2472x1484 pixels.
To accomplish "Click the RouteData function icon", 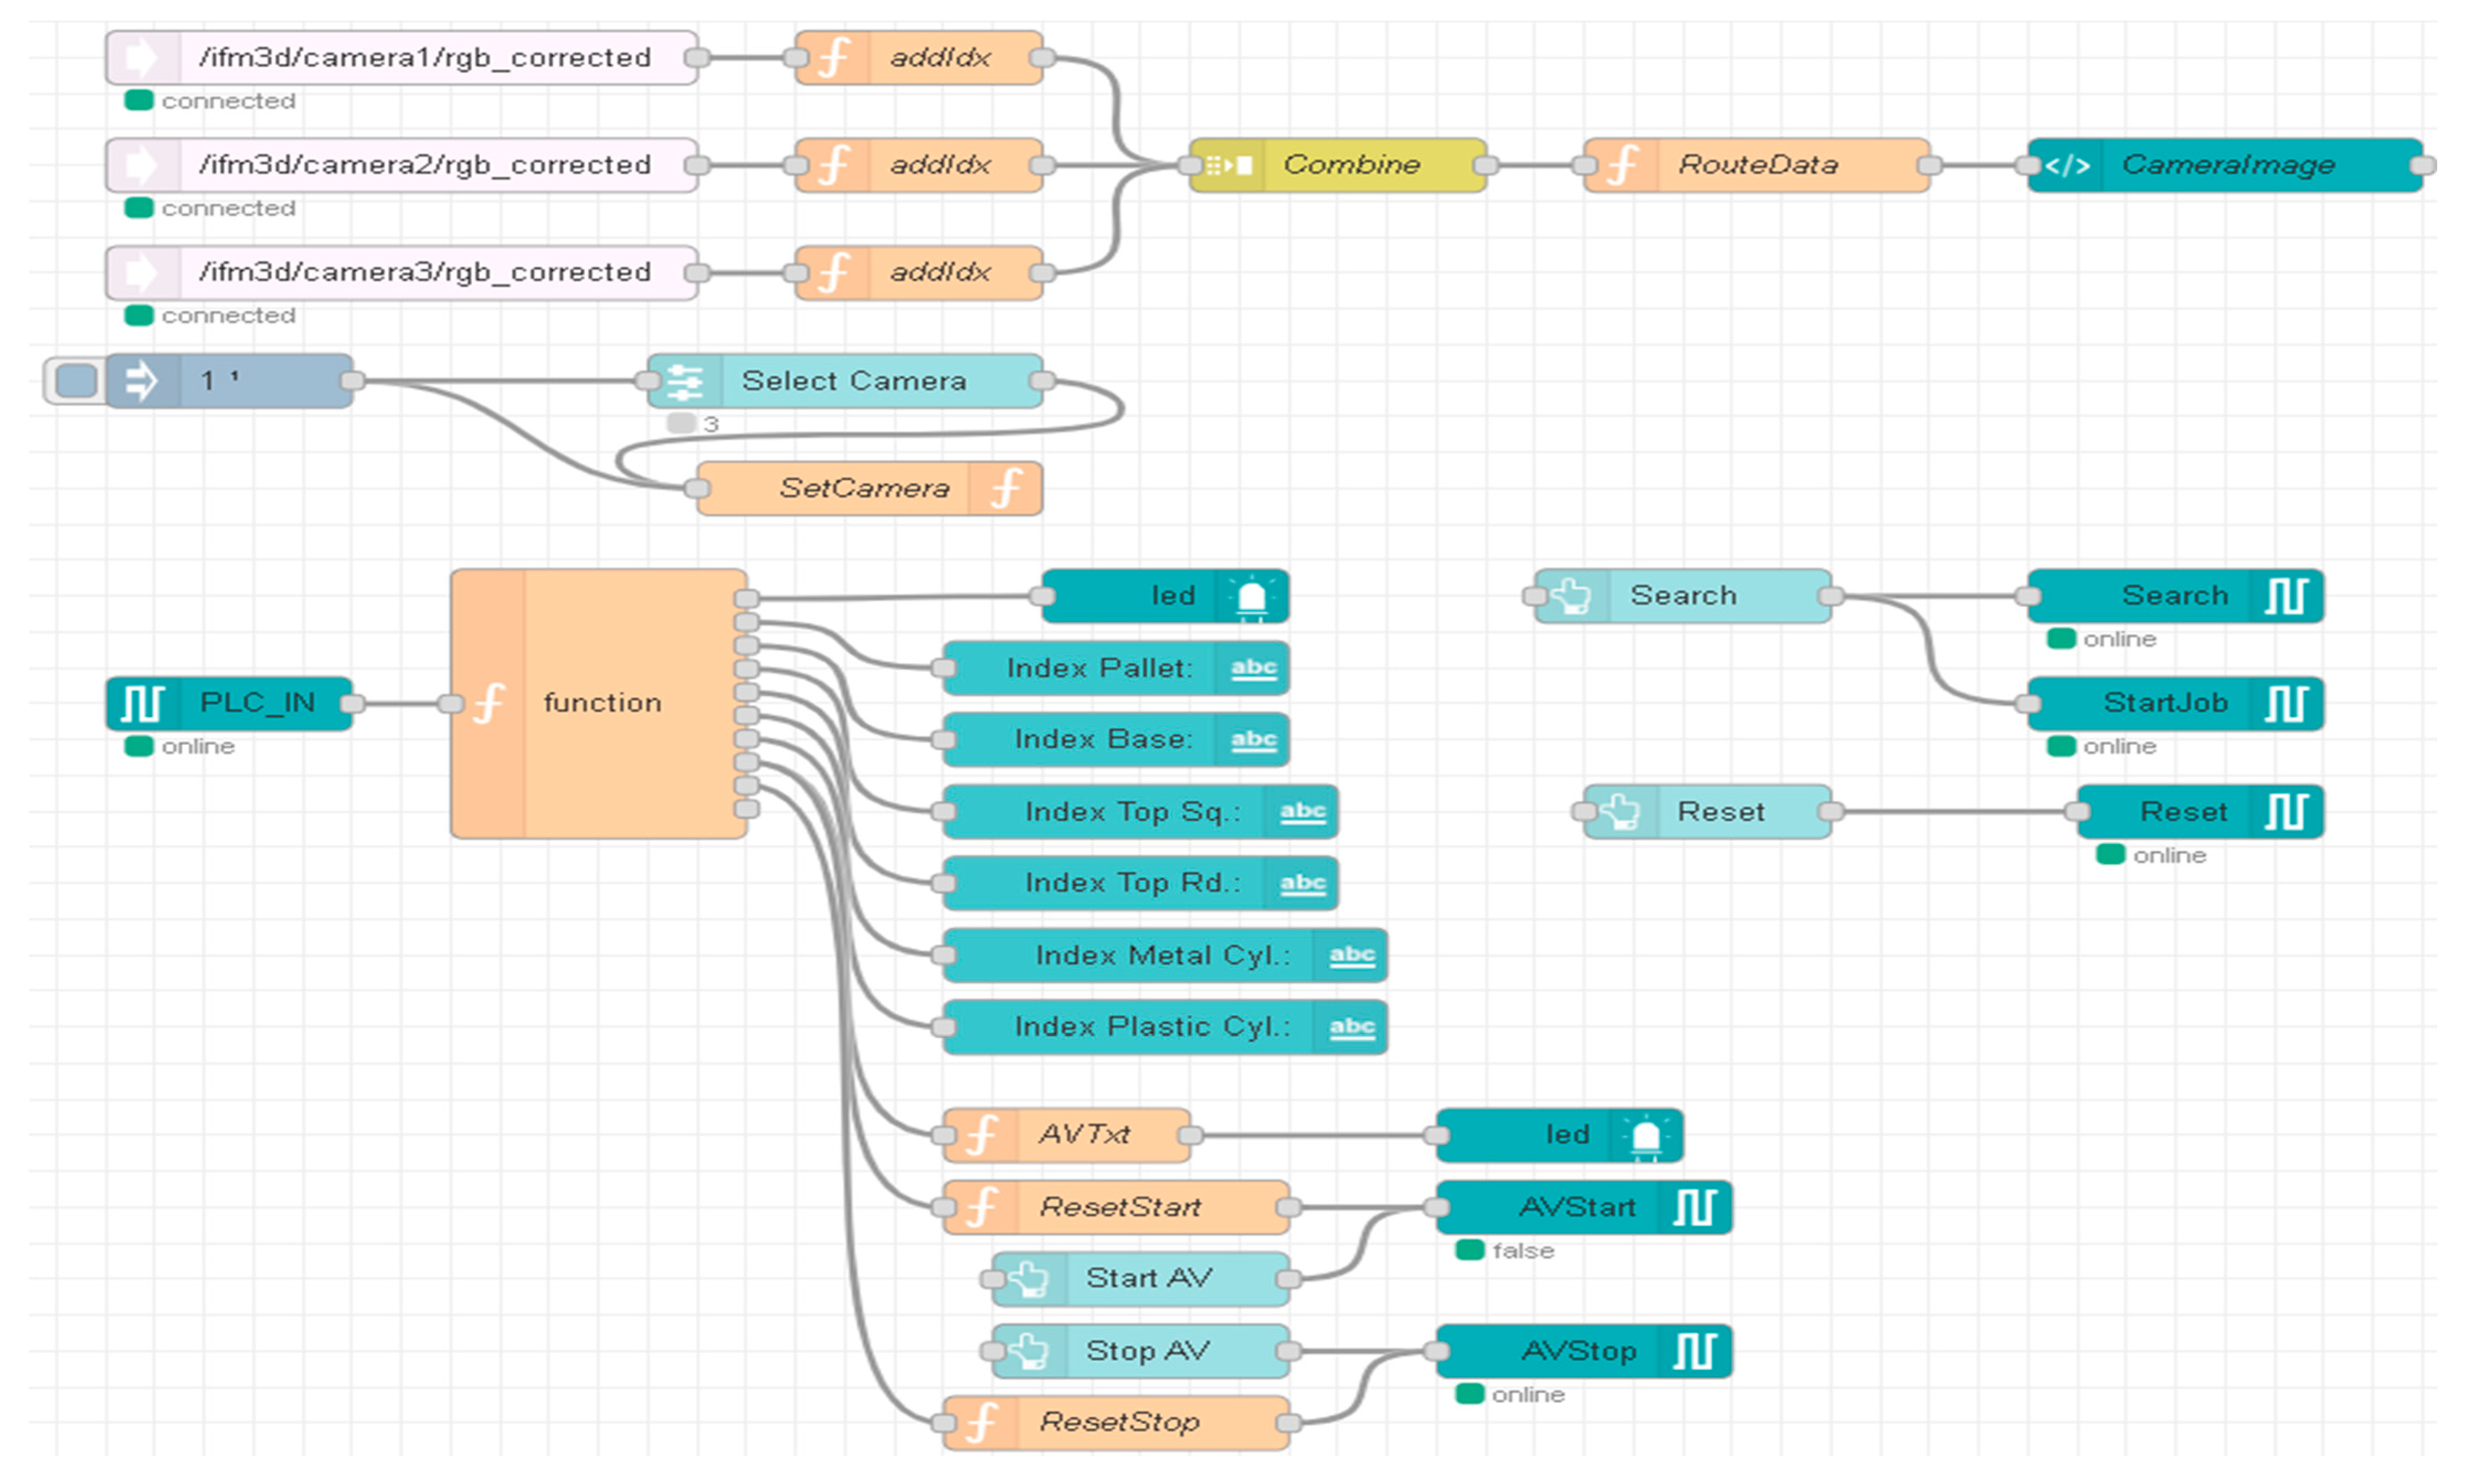I will pyautogui.click(x=1622, y=165).
